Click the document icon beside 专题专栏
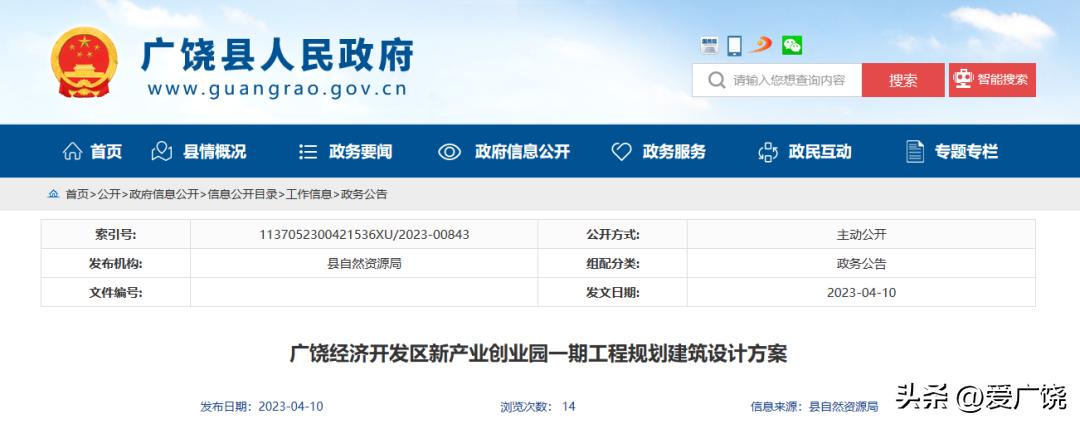This screenshot has height=424, width=1080. (x=915, y=151)
